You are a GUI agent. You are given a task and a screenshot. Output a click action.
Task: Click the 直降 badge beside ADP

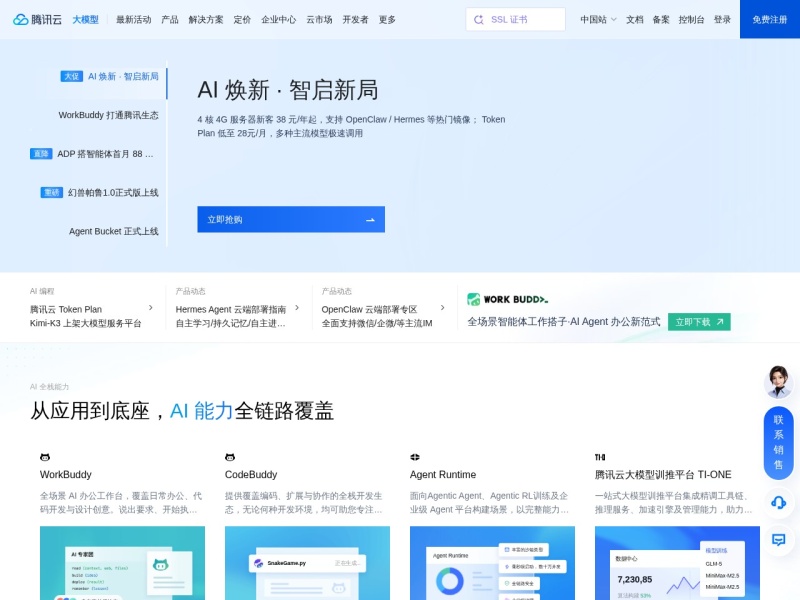41,154
